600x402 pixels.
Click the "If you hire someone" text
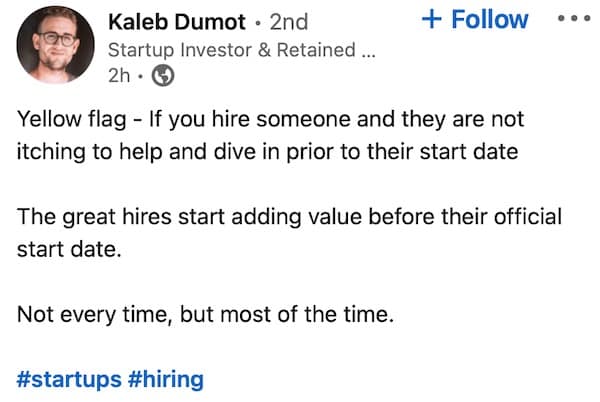click(x=232, y=120)
